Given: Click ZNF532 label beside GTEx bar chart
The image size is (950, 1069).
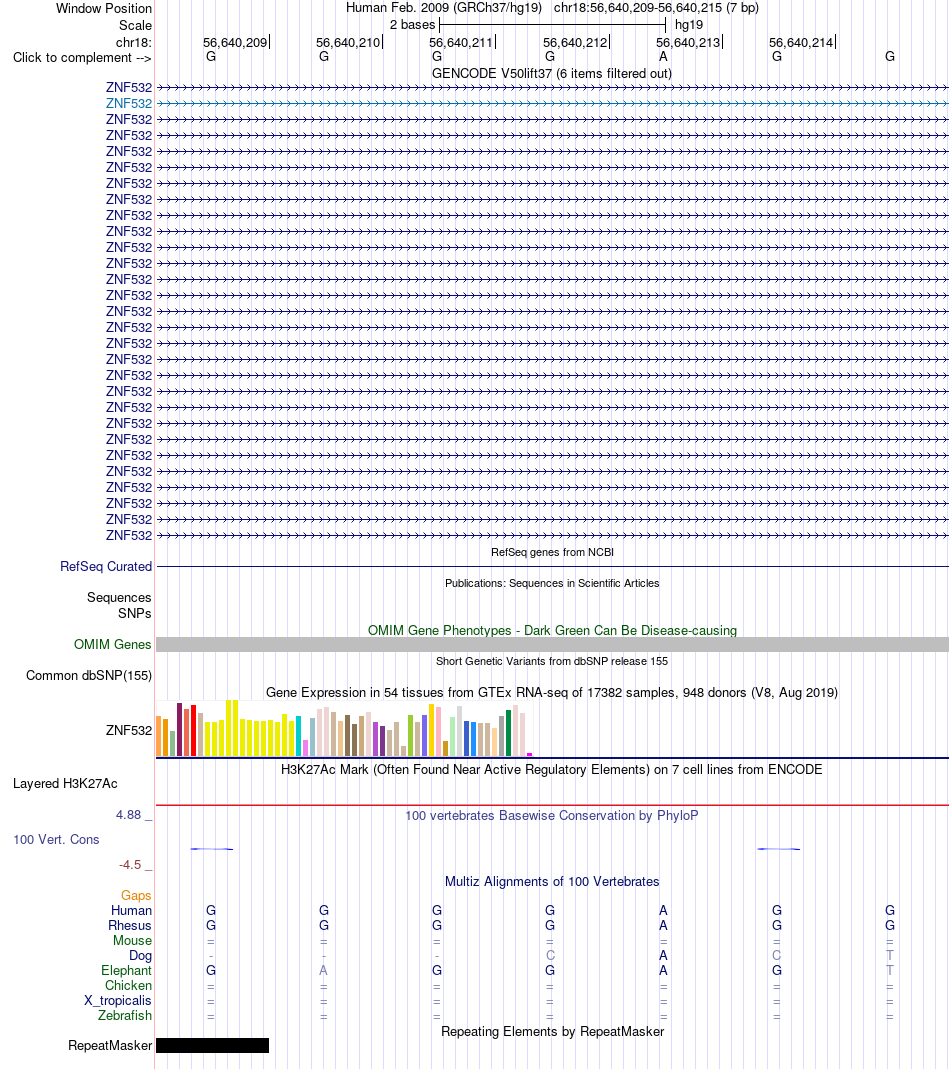Looking at the screenshot, I should coord(129,730).
